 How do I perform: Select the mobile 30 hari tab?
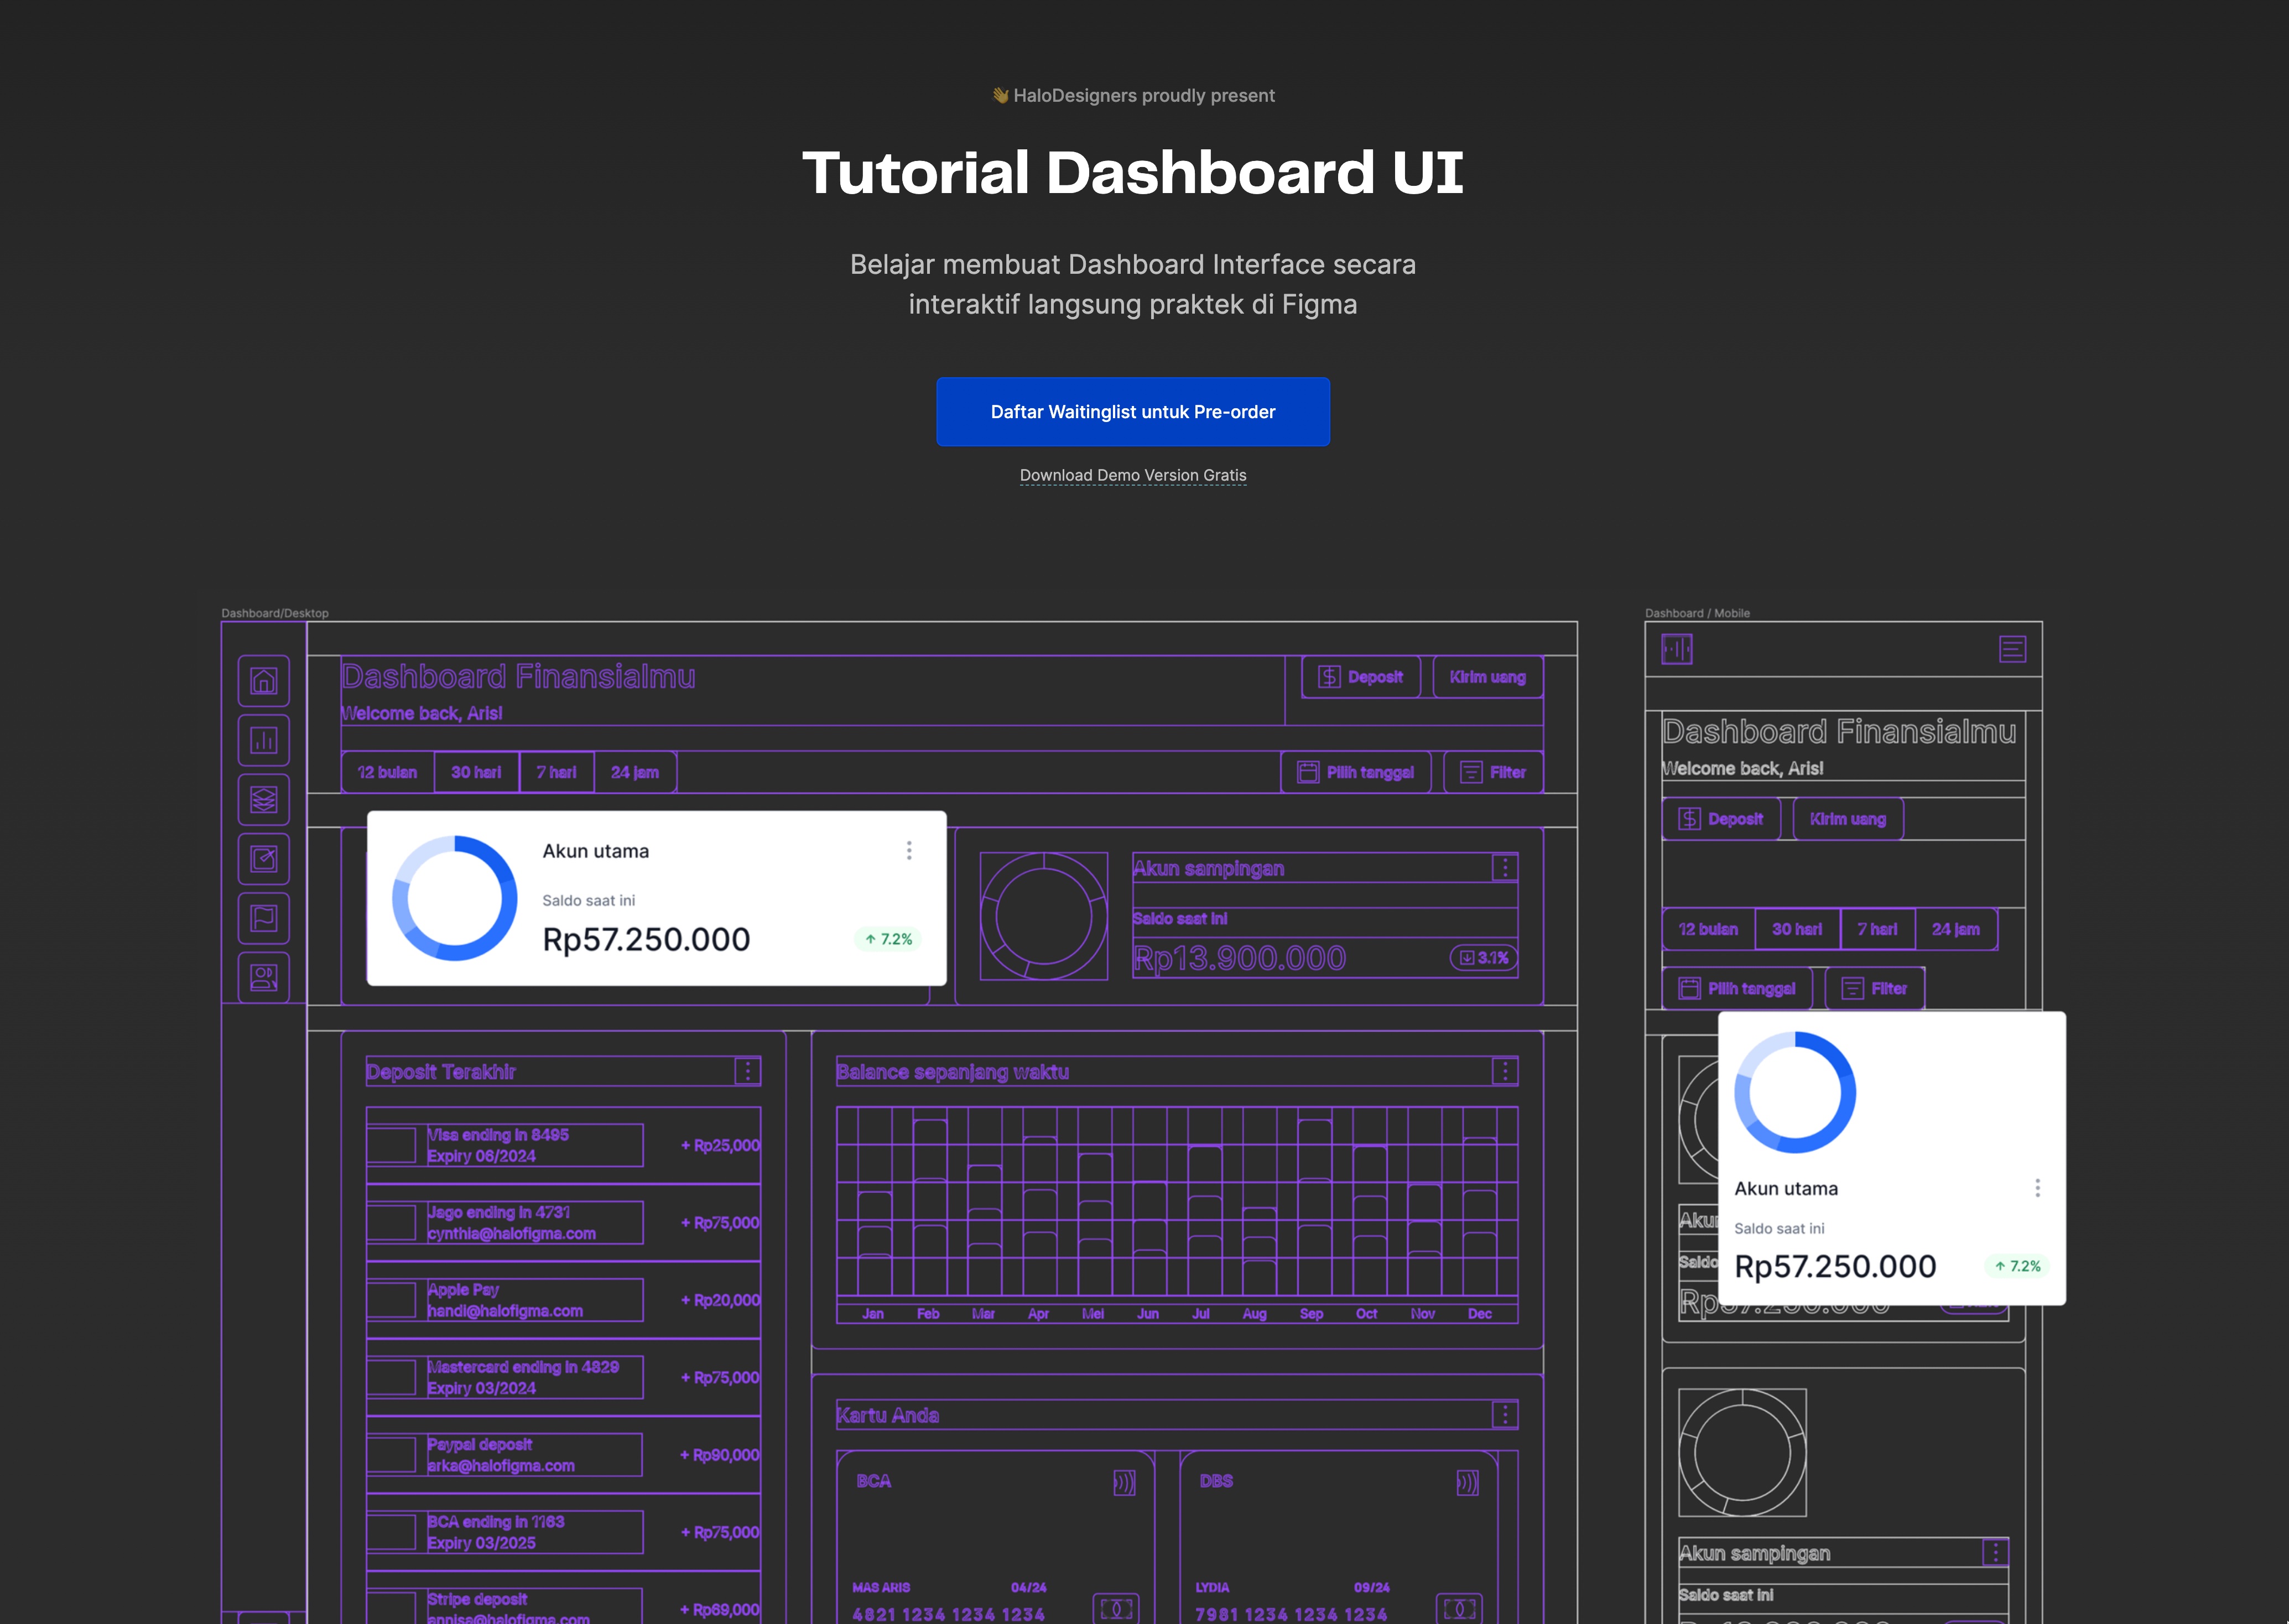click(x=1797, y=929)
